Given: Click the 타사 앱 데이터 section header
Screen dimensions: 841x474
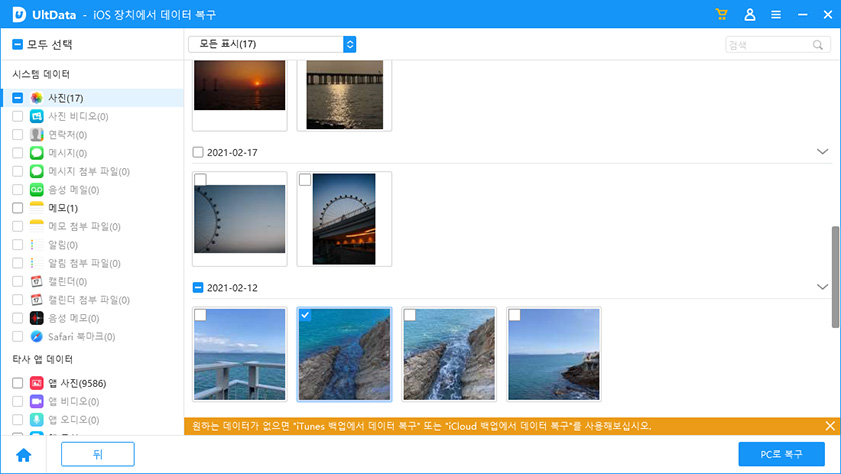Looking at the screenshot, I should [x=42, y=359].
